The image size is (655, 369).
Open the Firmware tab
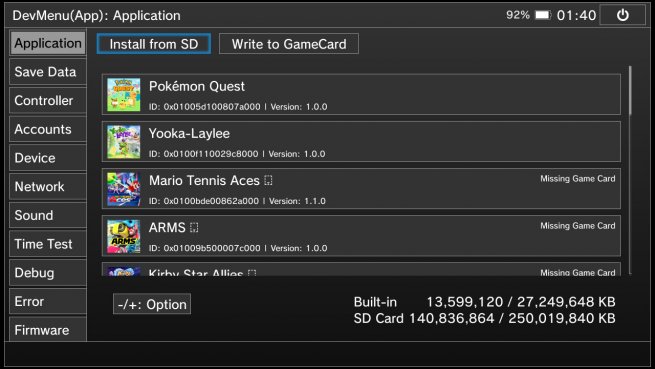pos(48,330)
